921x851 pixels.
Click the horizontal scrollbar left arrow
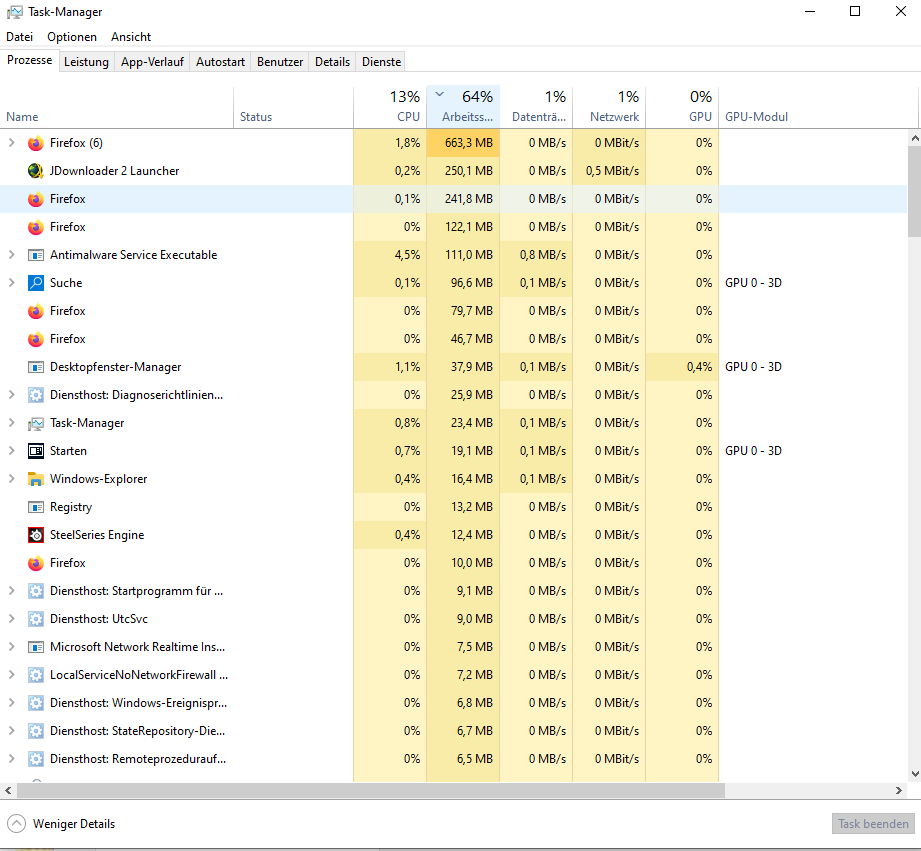click(8, 791)
